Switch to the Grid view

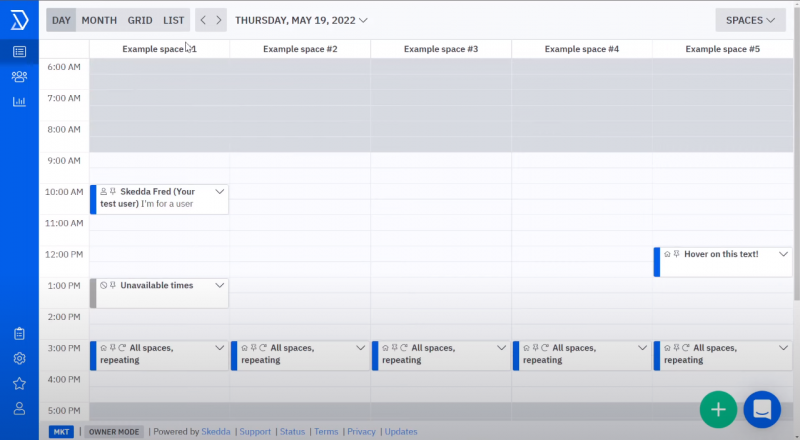[x=140, y=20]
